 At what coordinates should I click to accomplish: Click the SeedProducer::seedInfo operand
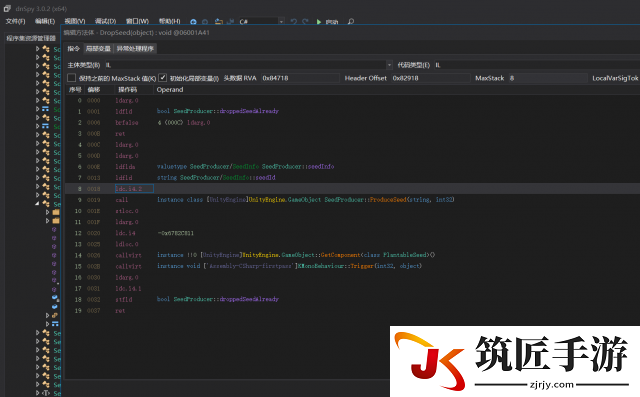click(246, 166)
